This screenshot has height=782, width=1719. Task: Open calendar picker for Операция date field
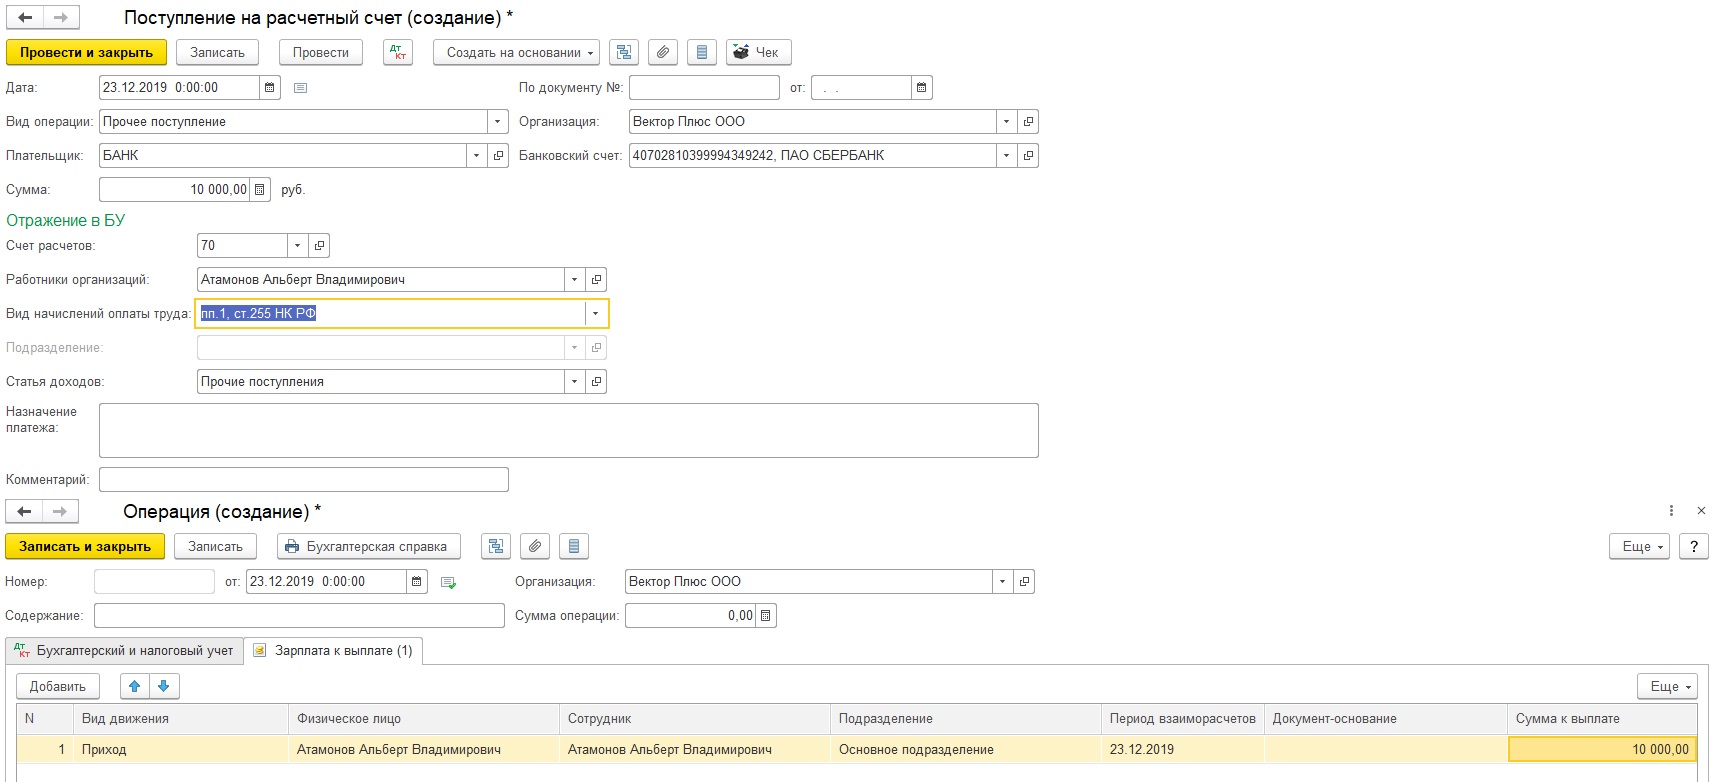point(418,581)
